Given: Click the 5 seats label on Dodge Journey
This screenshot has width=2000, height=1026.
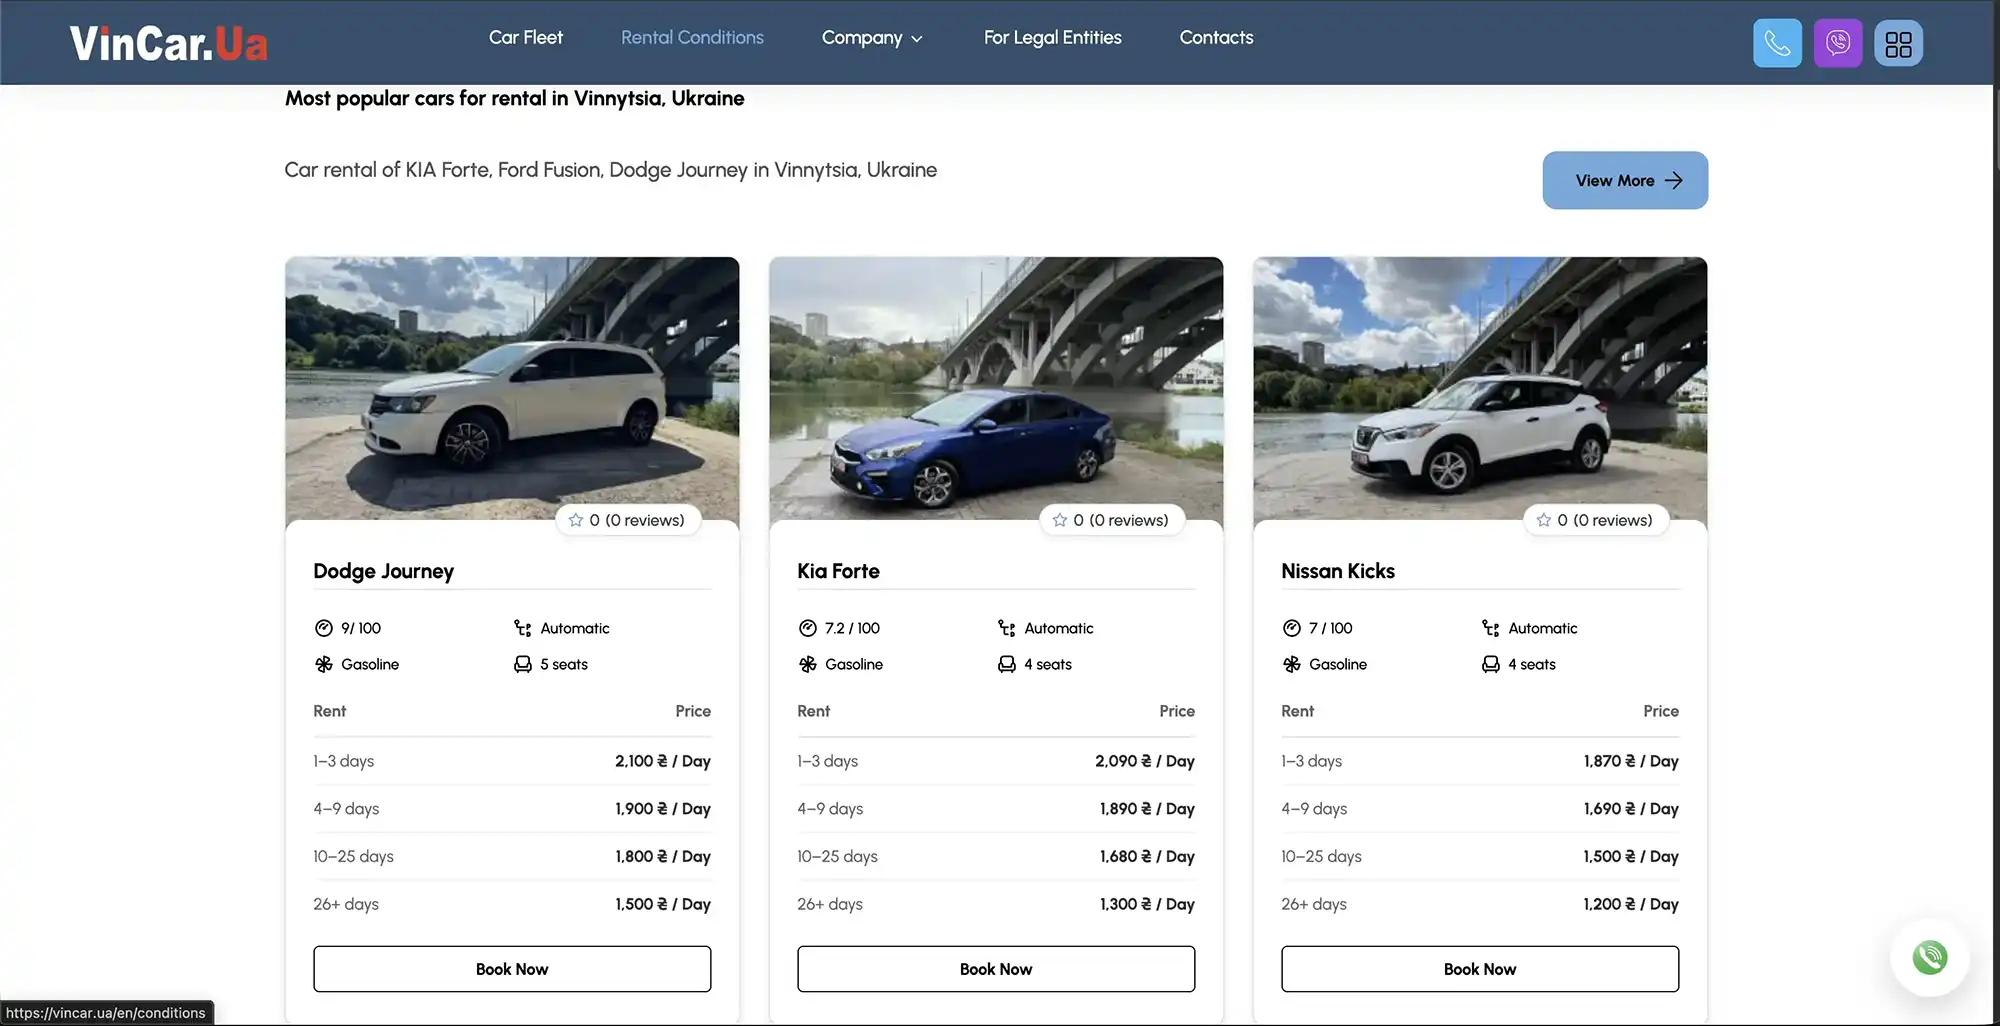Looking at the screenshot, I should pos(564,664).
